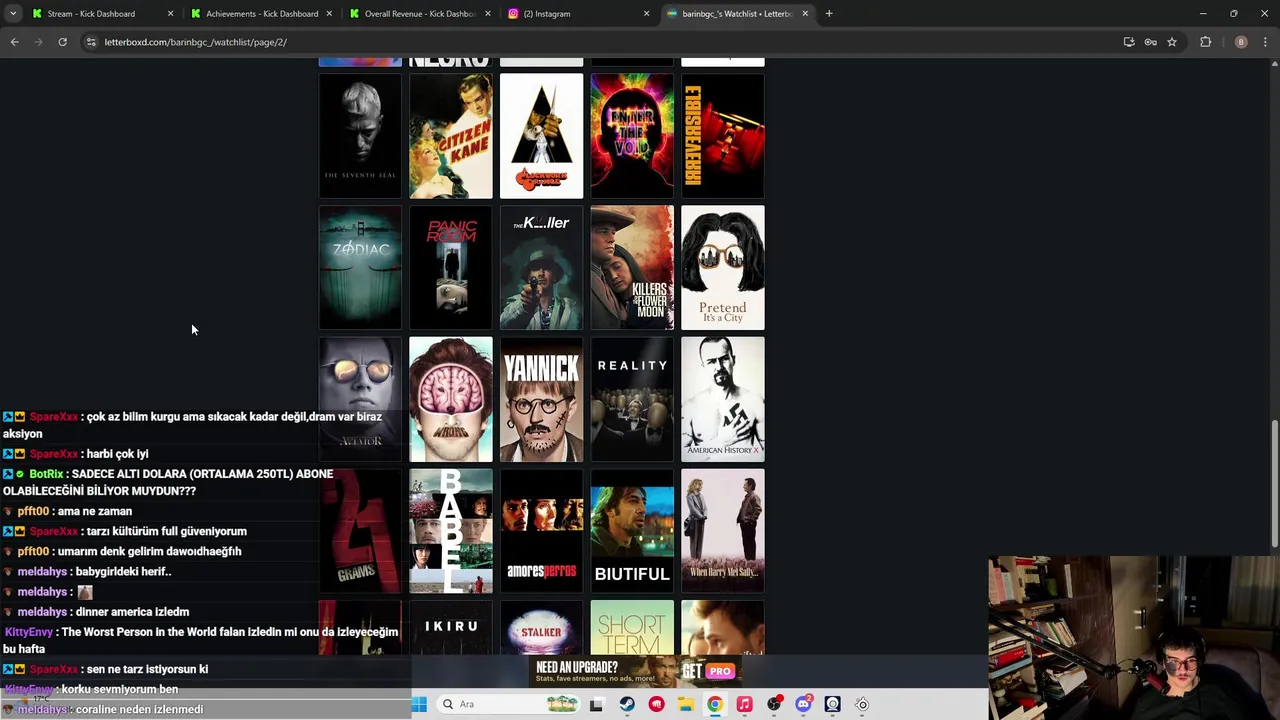
Task: Click KittyEnvy's 'The Worst Person in the World' message
Action: click(200, 640)
